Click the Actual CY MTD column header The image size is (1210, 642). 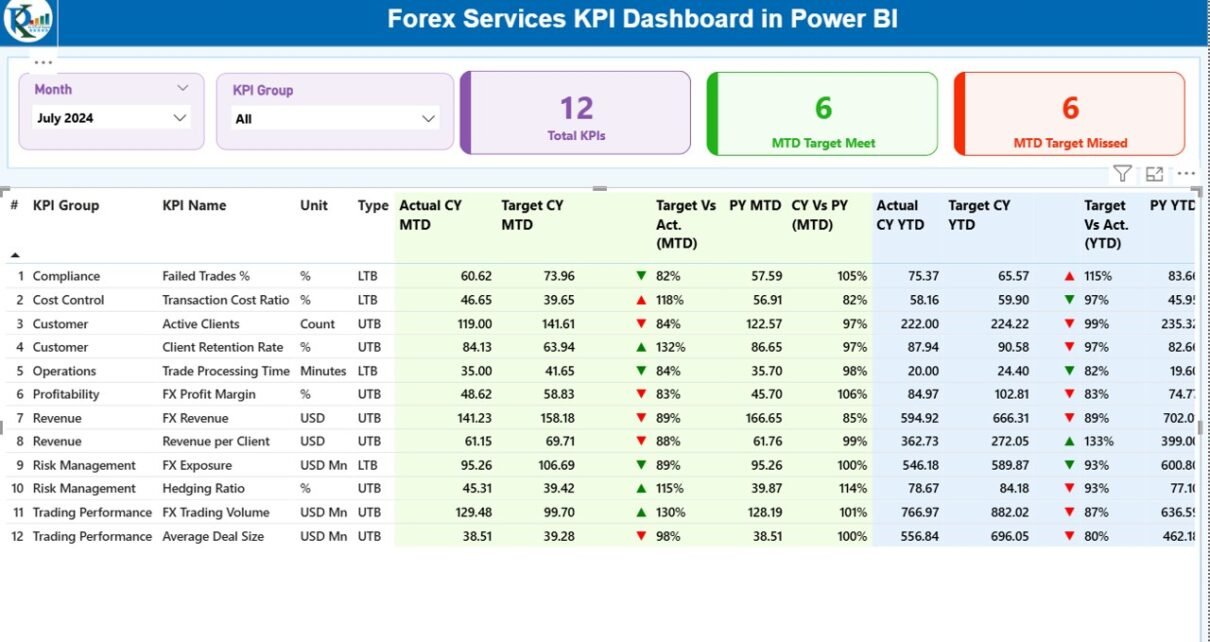pyautogui.click(x=431, y=215)
